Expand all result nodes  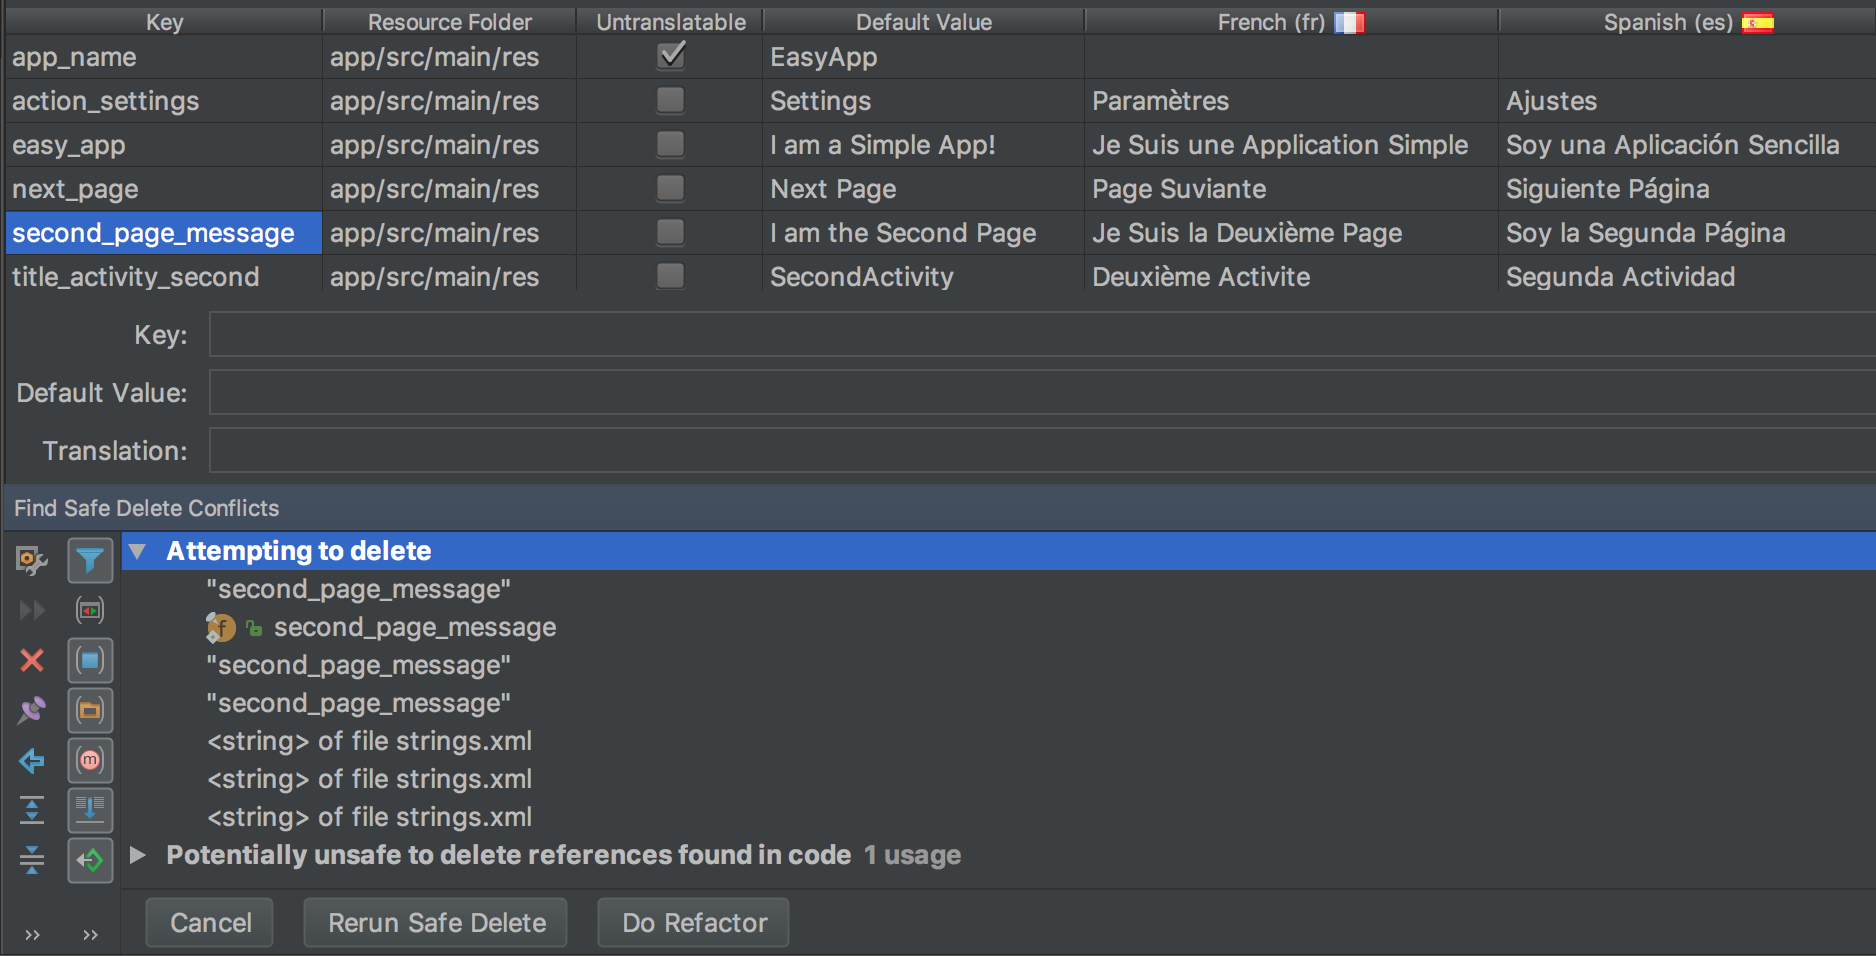(x=31, y=810)
